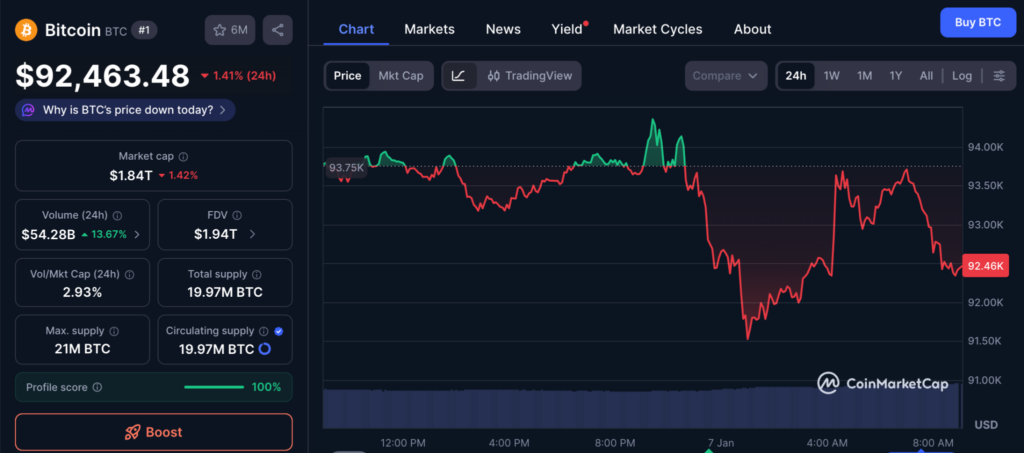Expand Volume (24h) details arrow
This screenshot has width=1024, height=453.
(x=136, y=235)
